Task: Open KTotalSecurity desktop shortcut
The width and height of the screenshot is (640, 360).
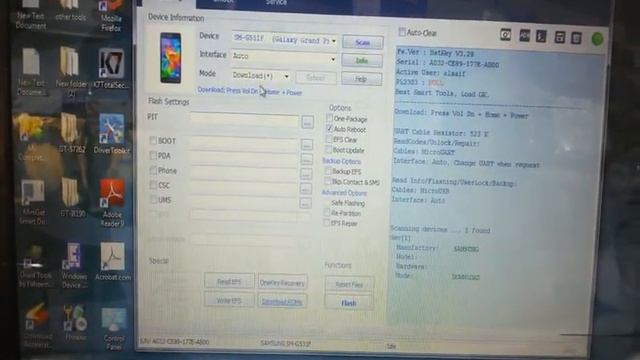Action: [111, 69]
